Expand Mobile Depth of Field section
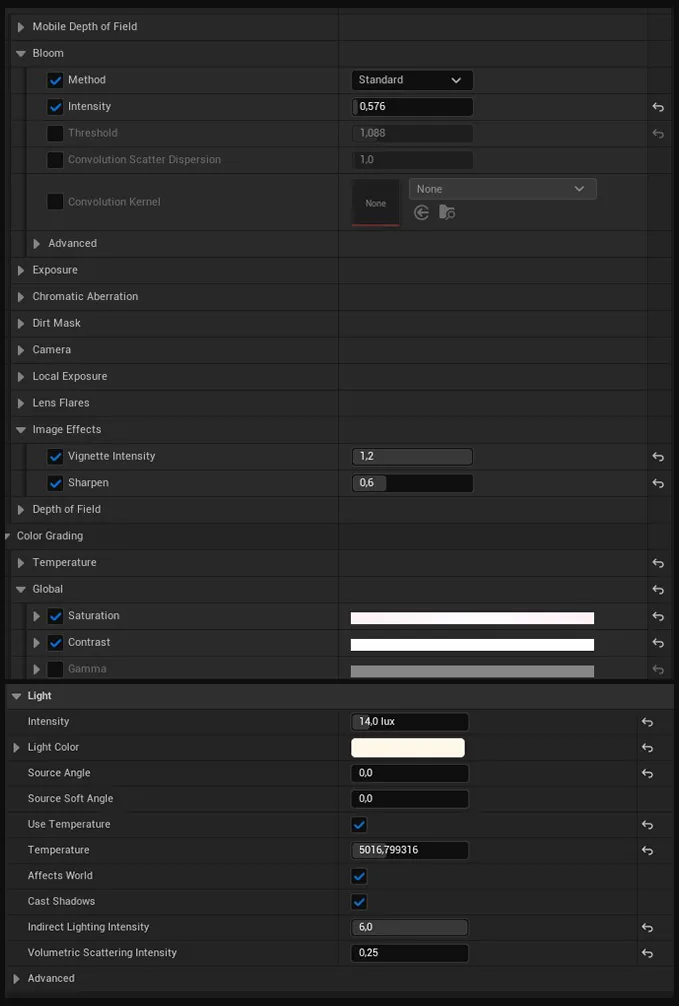 point(21,27)
